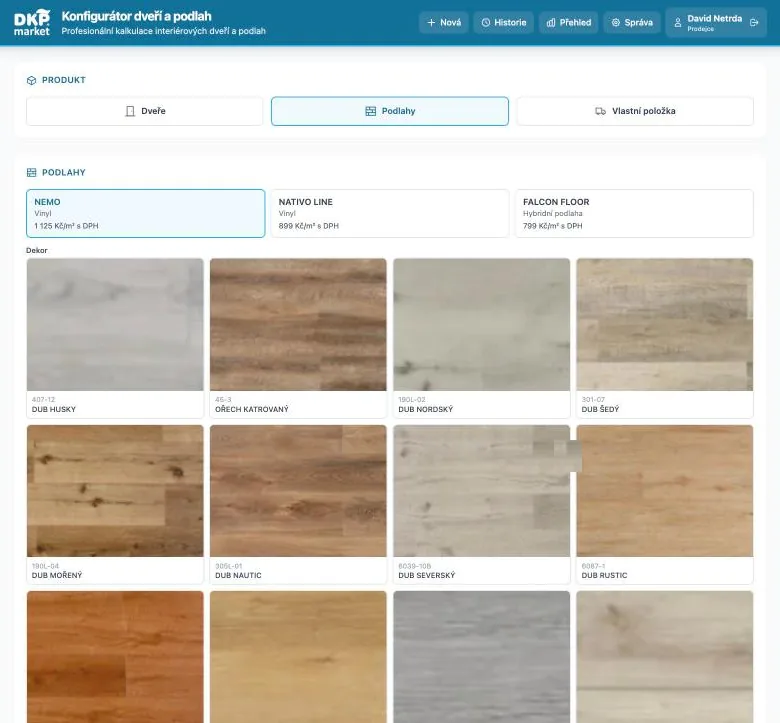This screenshot has height=723, width=780.
Task: Click the Konfigurátor dveří a podlah title
Action: (x=136, y=16)
